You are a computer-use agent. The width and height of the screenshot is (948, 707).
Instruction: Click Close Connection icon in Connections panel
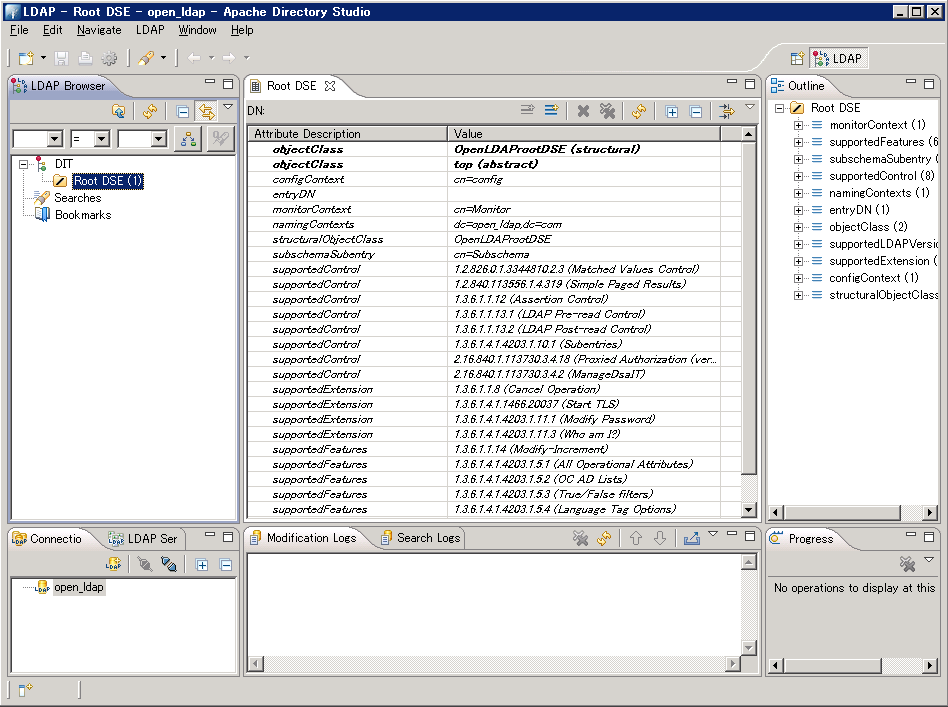(169, 565)
